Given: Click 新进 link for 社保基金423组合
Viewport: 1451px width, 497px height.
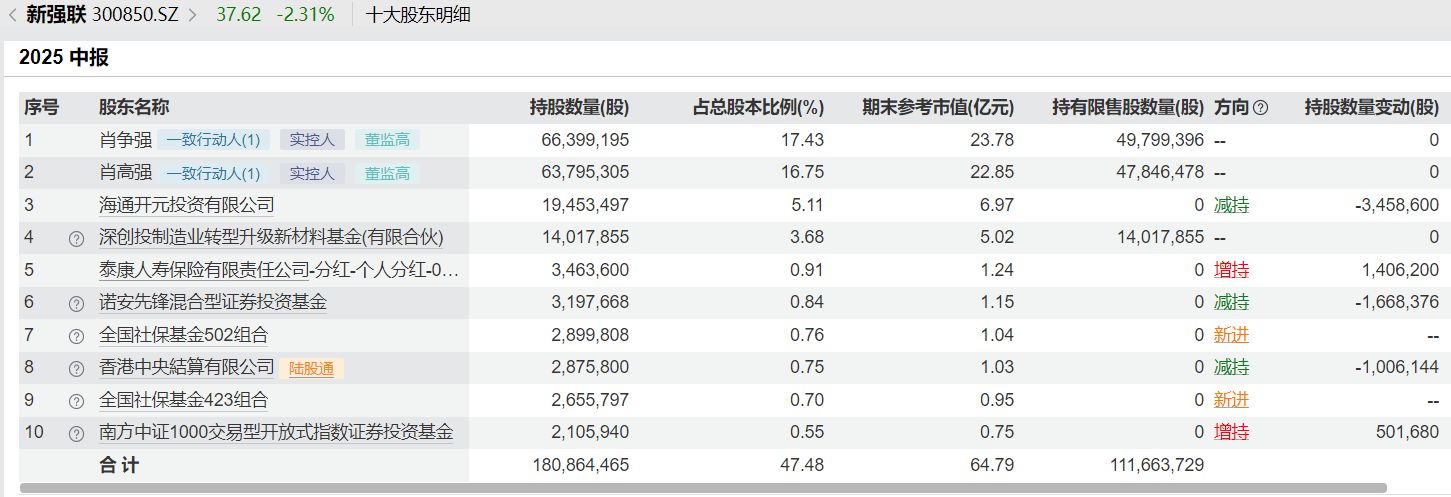Looking at the screenshot, I should coord(1231,401).
